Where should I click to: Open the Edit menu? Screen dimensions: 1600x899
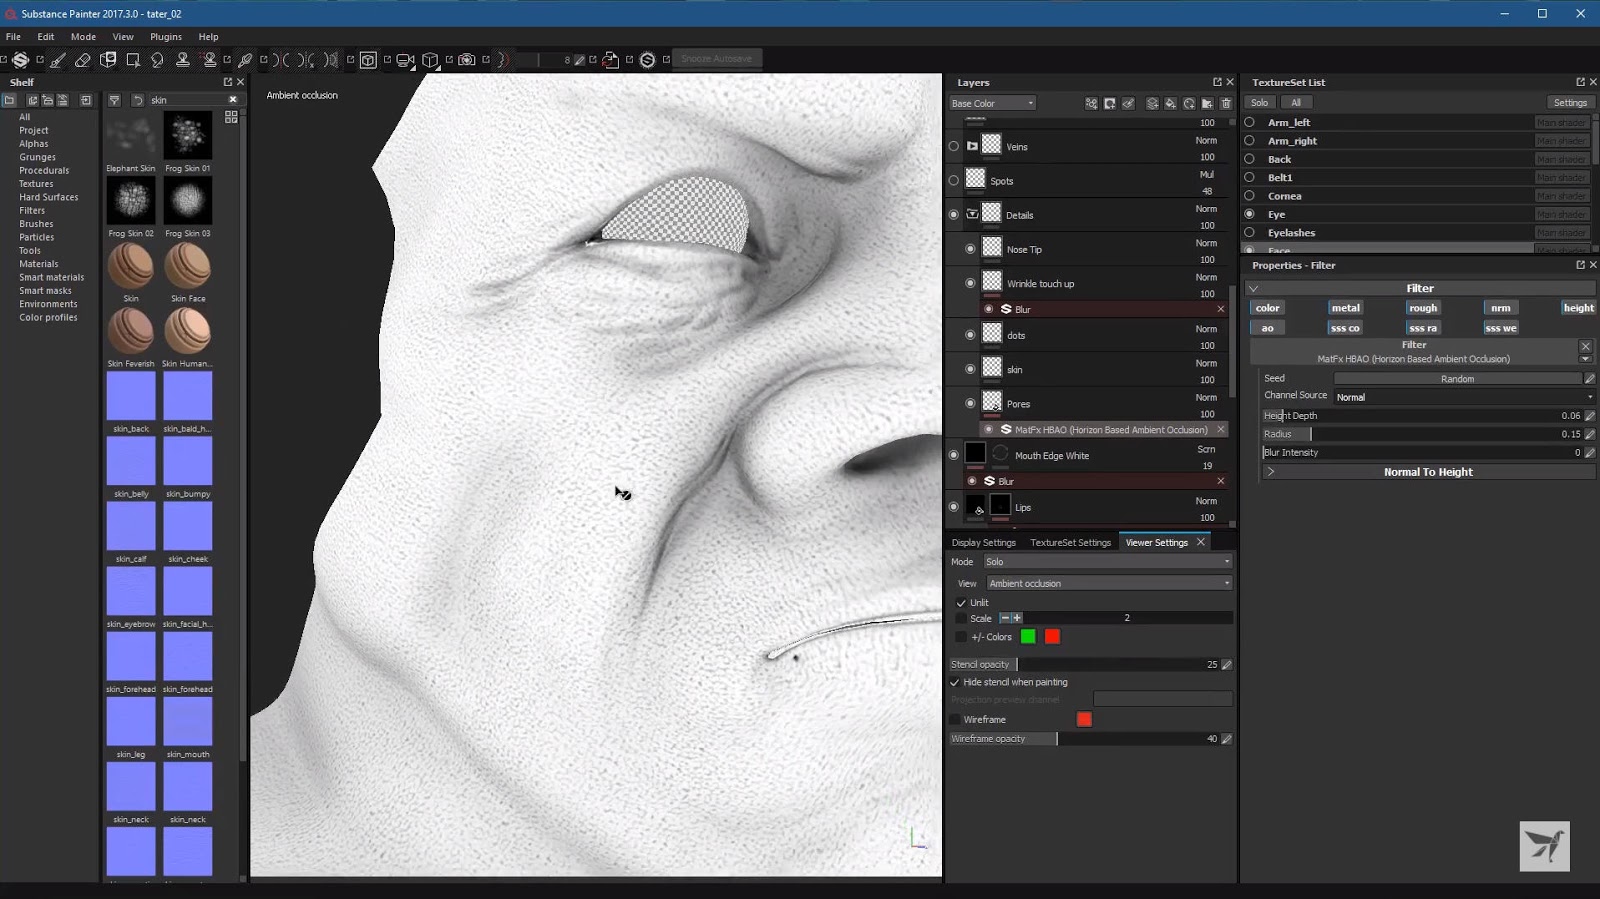(46, 37)
